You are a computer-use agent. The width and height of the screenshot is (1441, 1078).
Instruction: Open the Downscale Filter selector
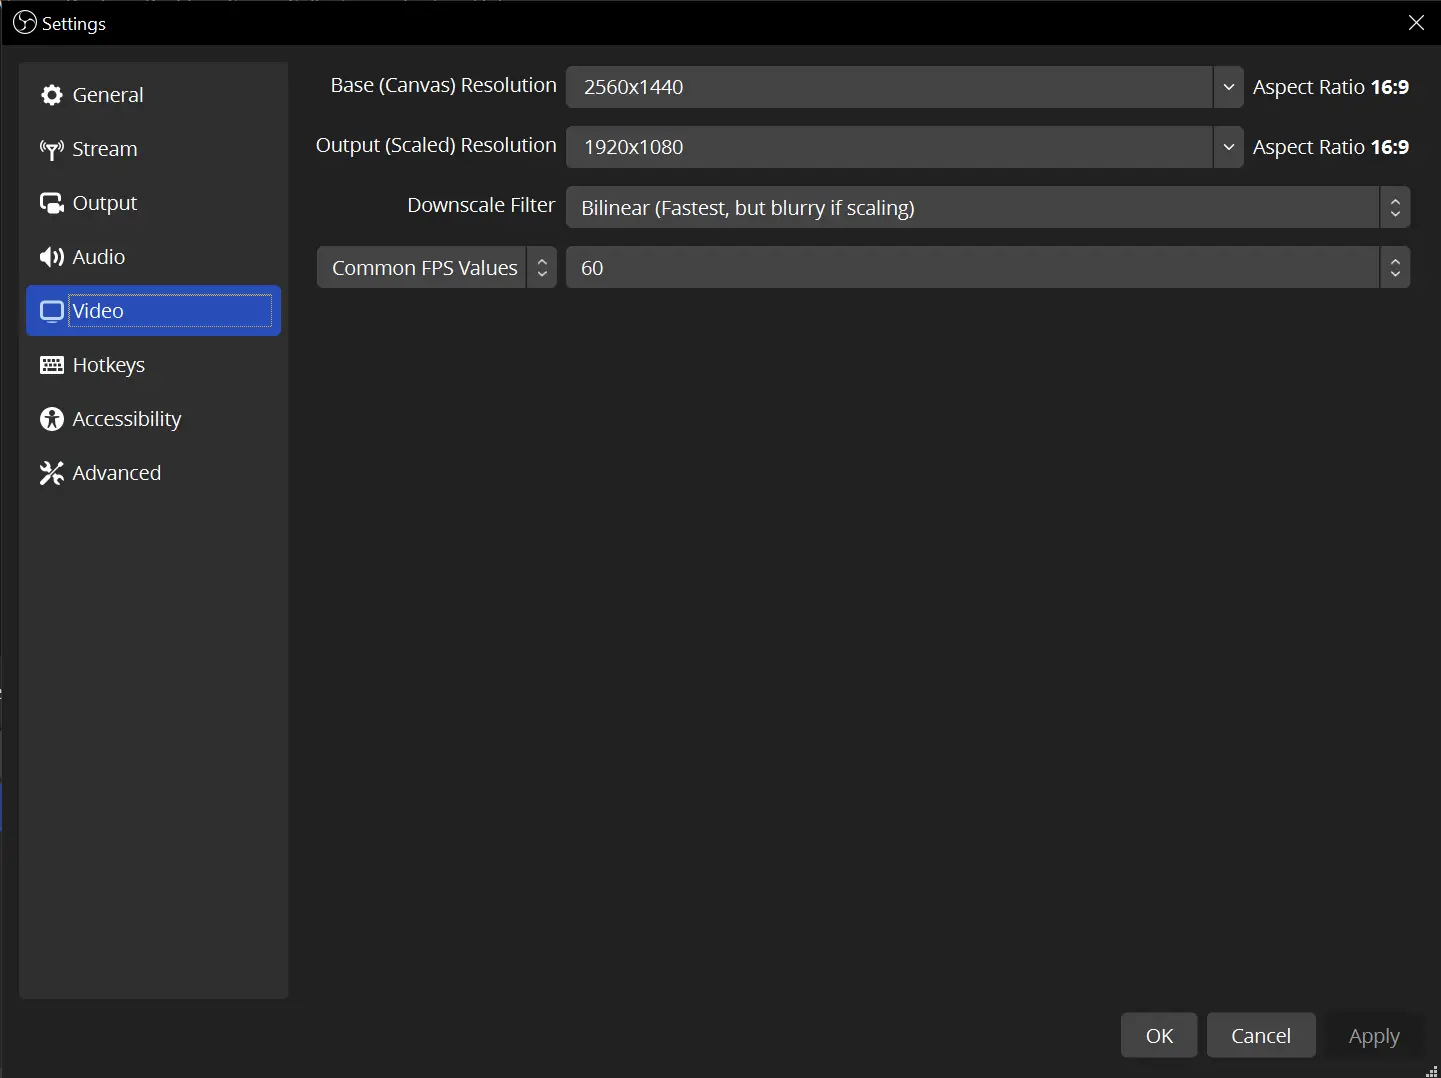tap(987, 208)
